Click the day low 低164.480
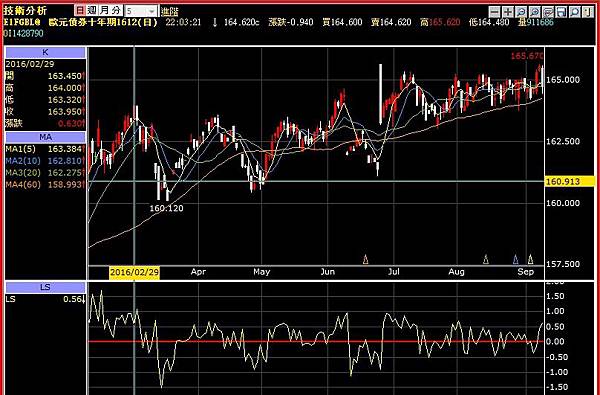 pos(489,23)
